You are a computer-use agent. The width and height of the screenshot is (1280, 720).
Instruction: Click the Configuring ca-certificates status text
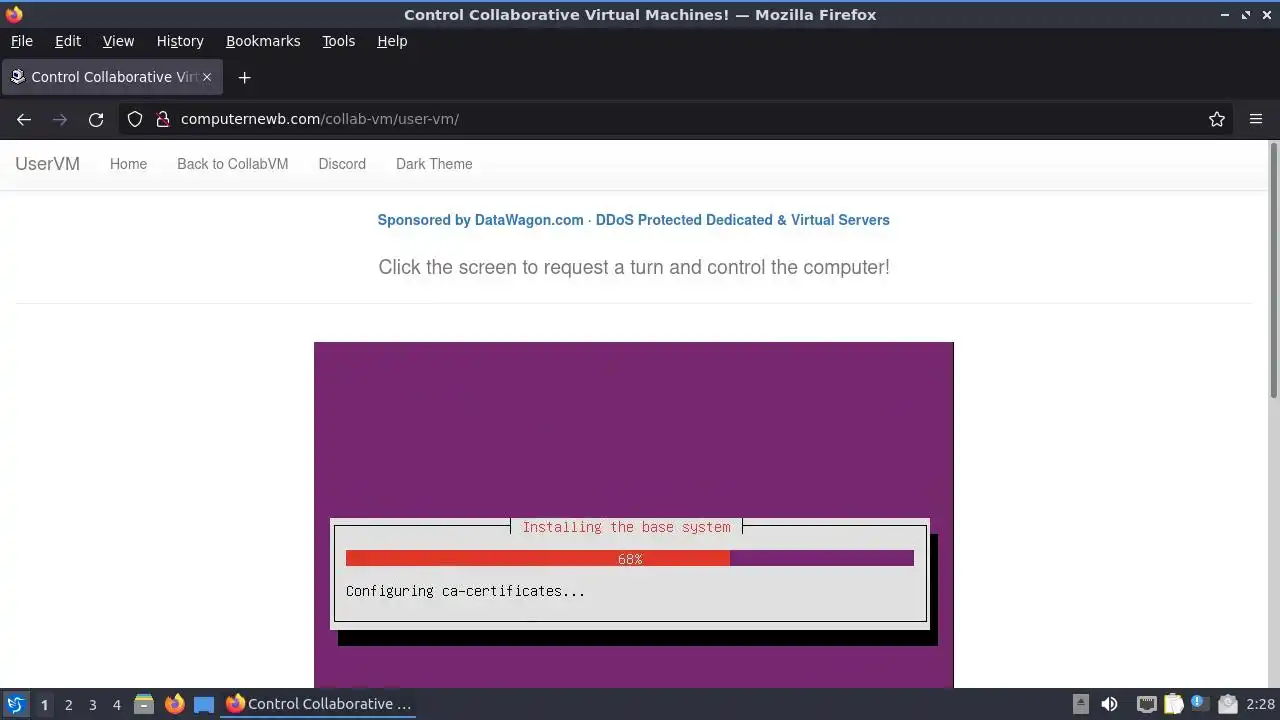(465, 591)
